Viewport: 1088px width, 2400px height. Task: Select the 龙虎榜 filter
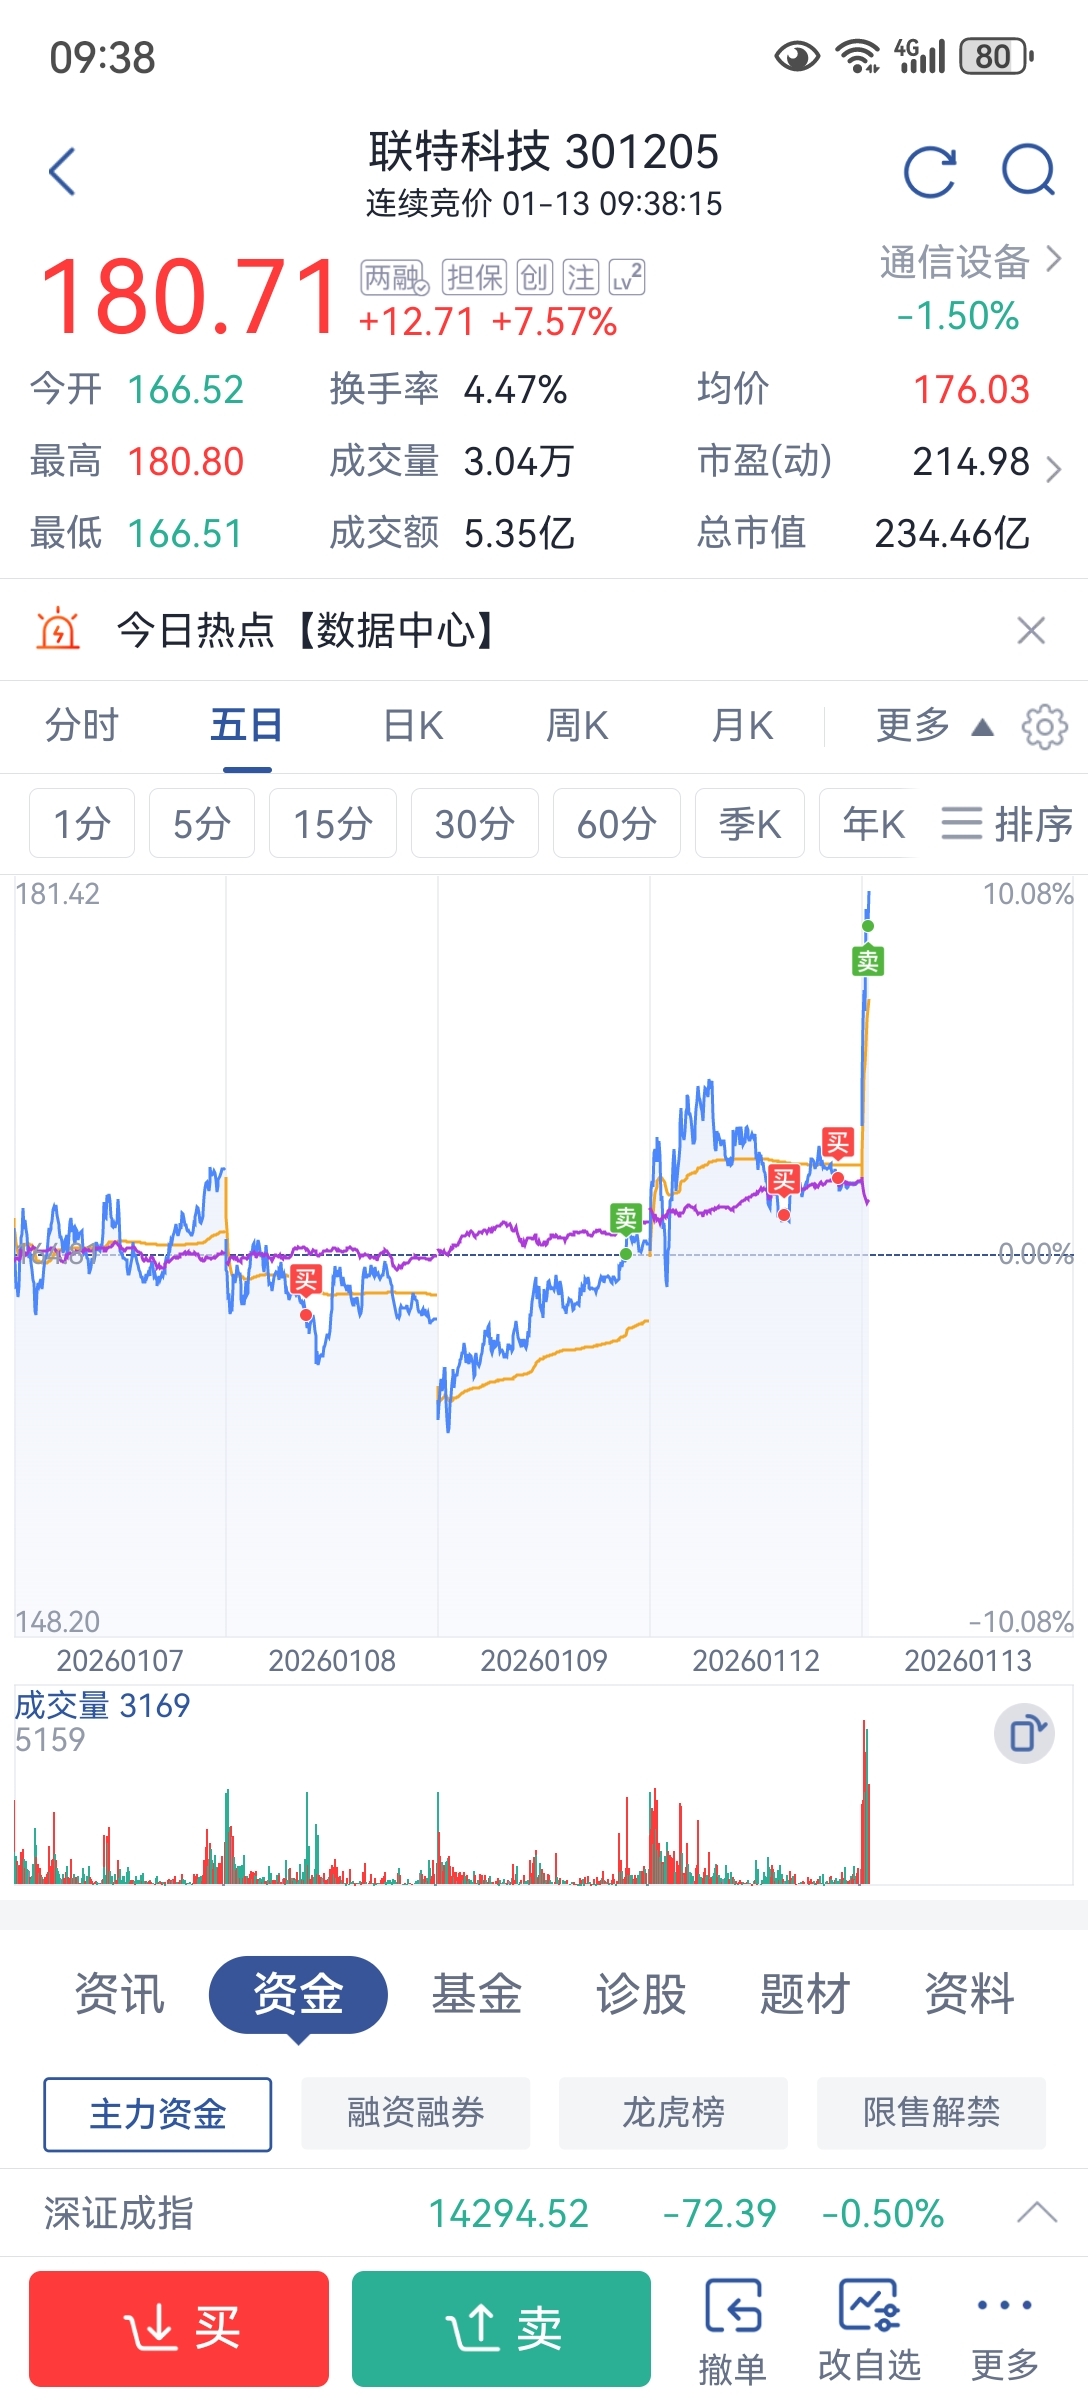(x=673, y=2113)
